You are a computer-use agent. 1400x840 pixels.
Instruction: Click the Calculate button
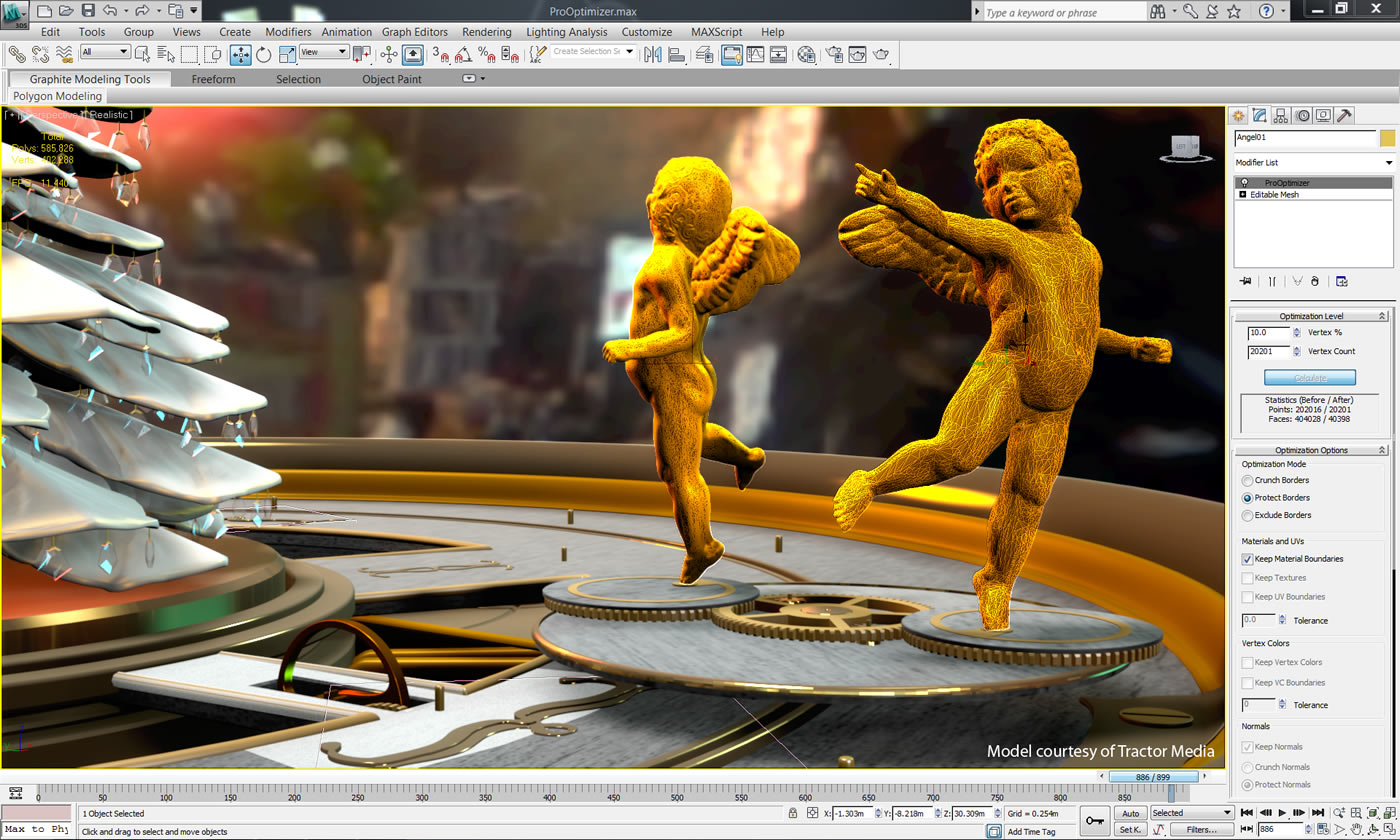click(x=1310, y=378)
